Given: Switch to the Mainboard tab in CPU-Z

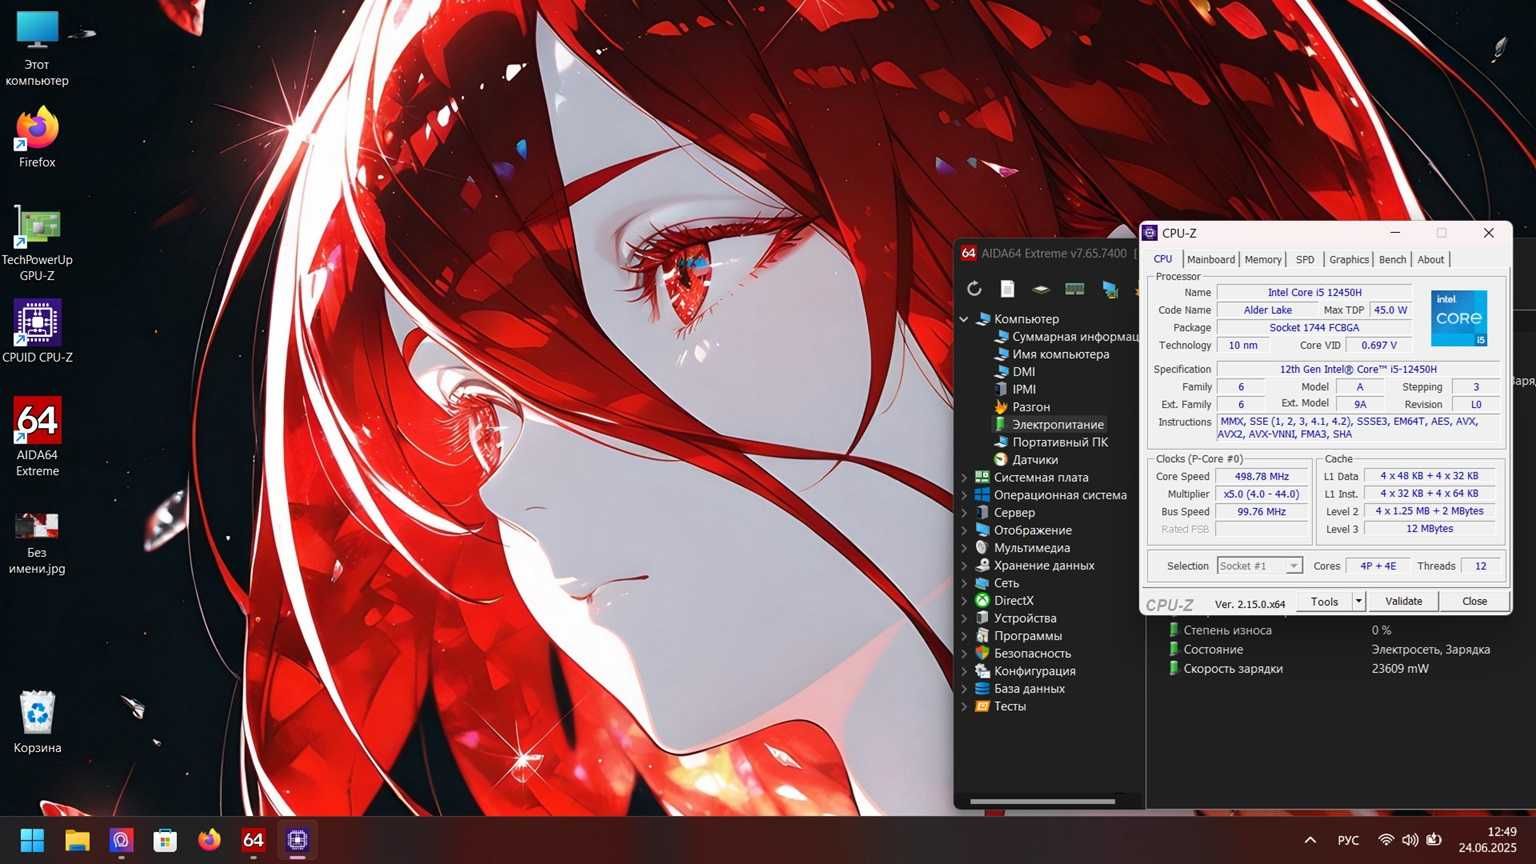Looking at the screenshot, I should 1211,259.
